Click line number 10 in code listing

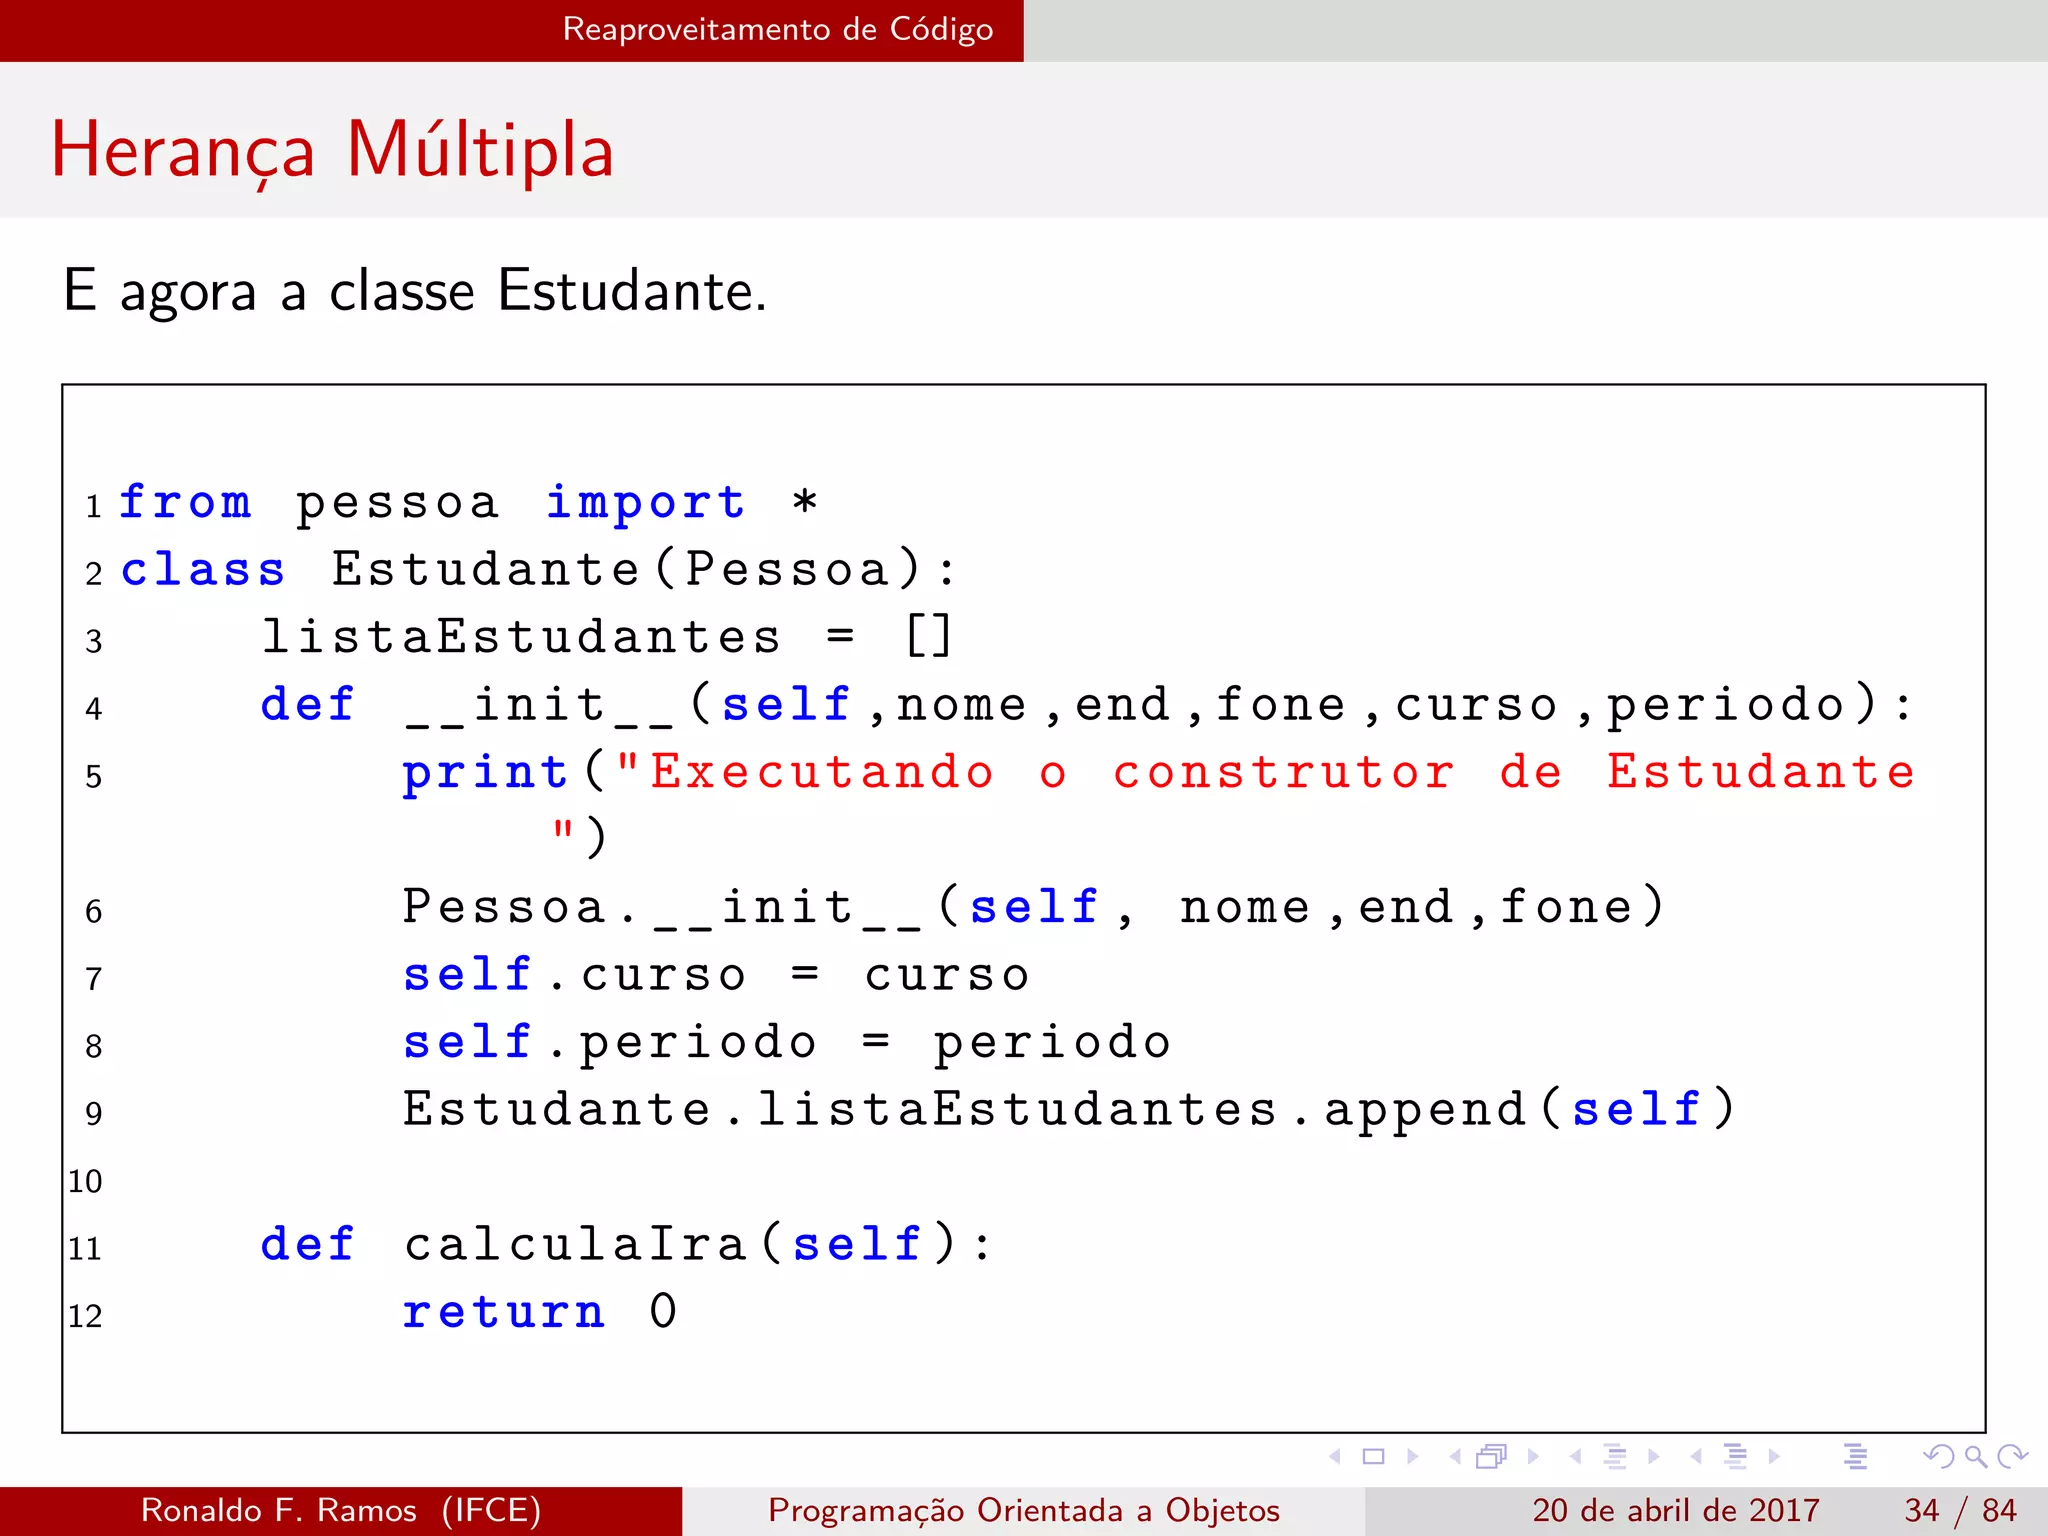(x=85, y=1181)
